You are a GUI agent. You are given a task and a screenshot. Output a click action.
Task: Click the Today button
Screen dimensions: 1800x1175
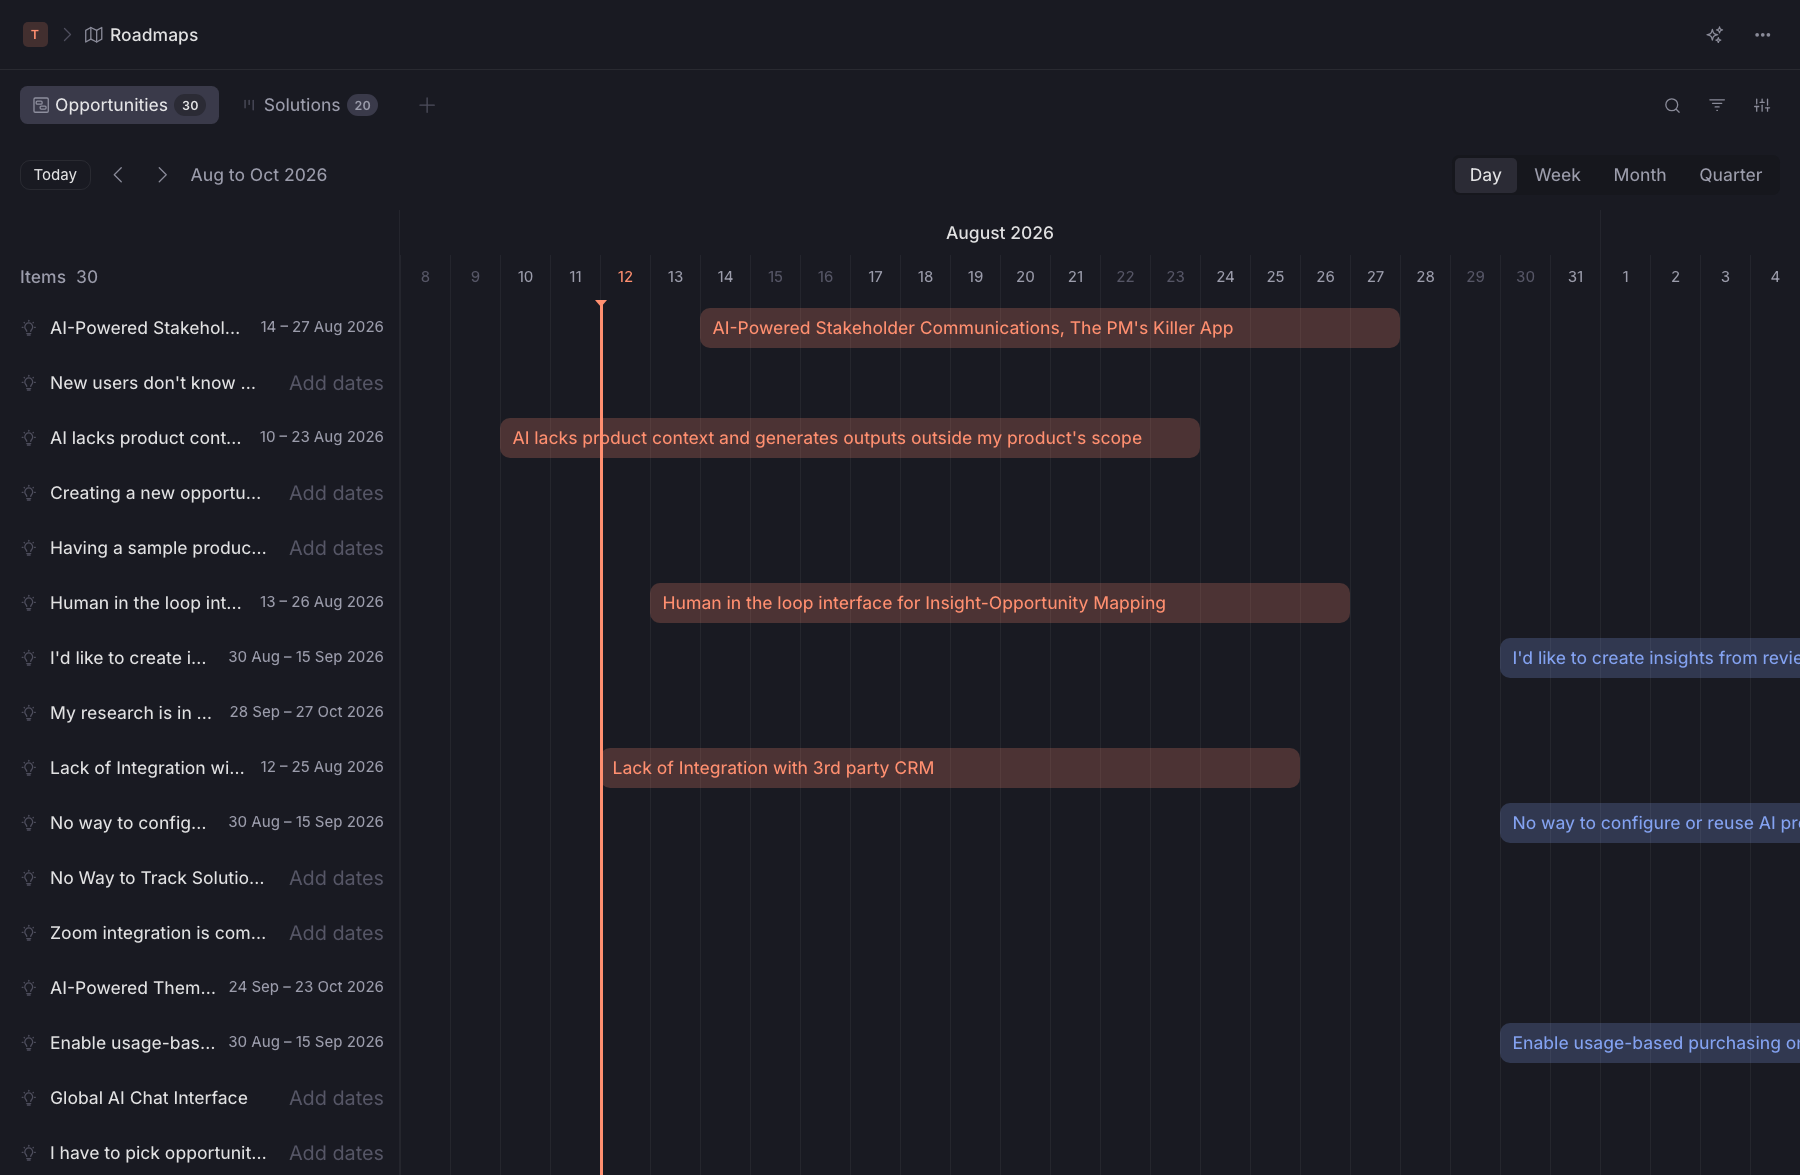pyautogui.click(x=55, y=175)
